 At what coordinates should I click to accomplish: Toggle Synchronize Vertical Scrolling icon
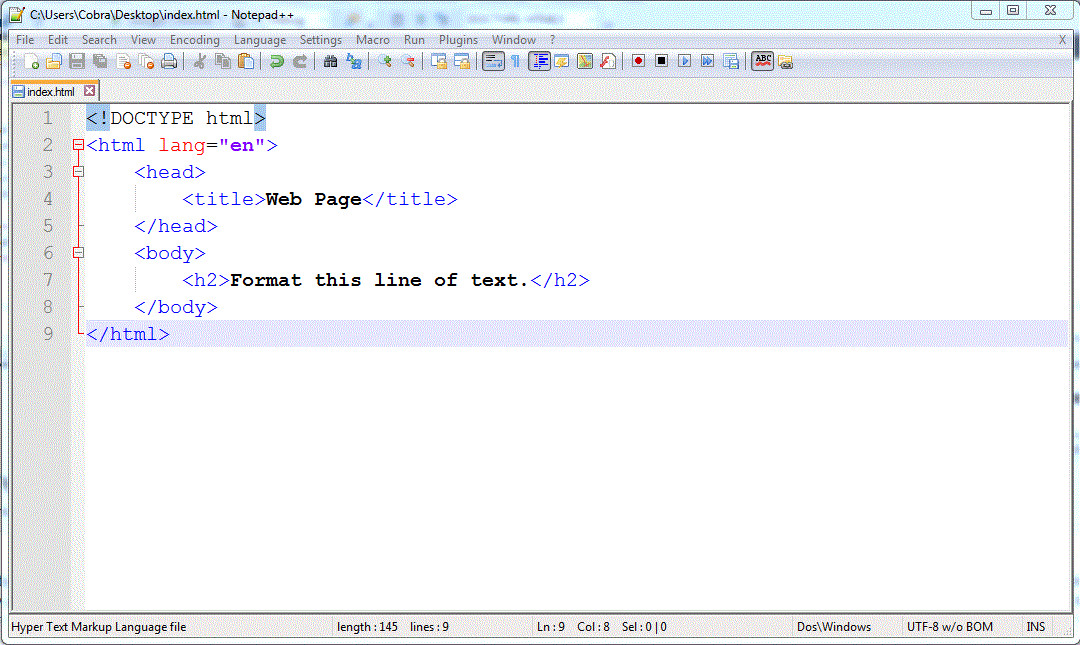pyautogui.click(x=439, y=61)
